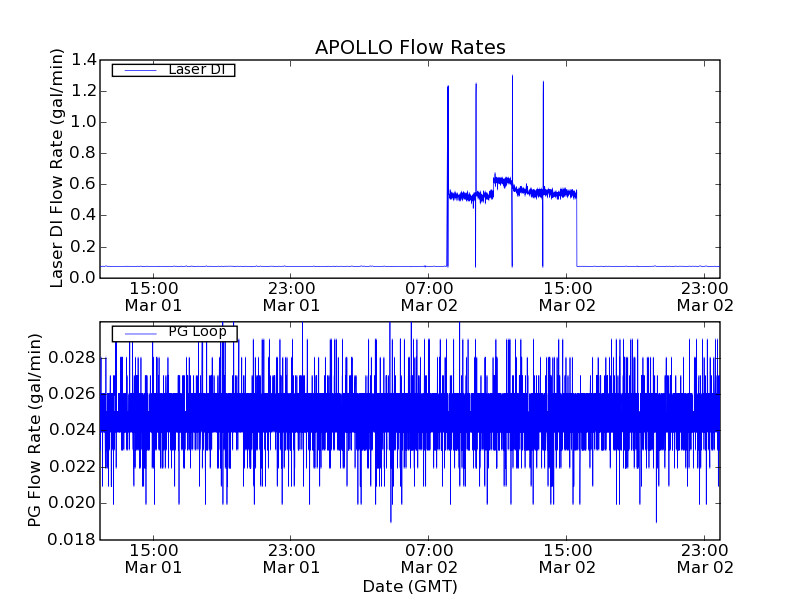This screenshot has height=600, width=800.
Task: Click the 1.4 tick label on Laser DI axis
Action: pyautogui.click(x=84, y=60)
